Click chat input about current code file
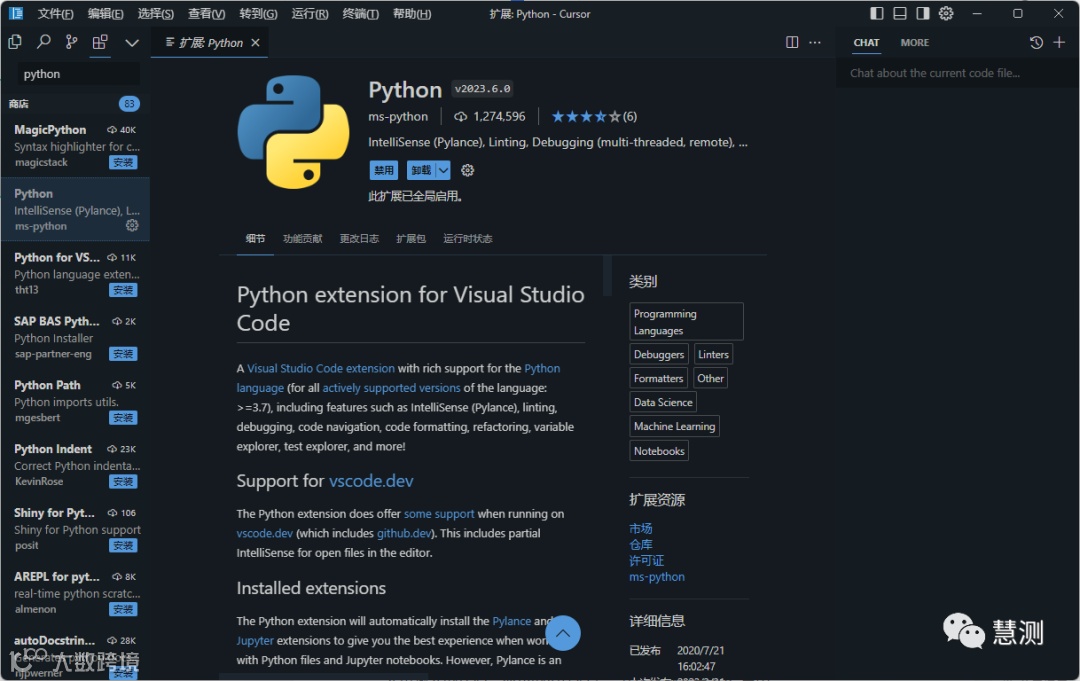The image size is (1080, 681). [957, 73]
